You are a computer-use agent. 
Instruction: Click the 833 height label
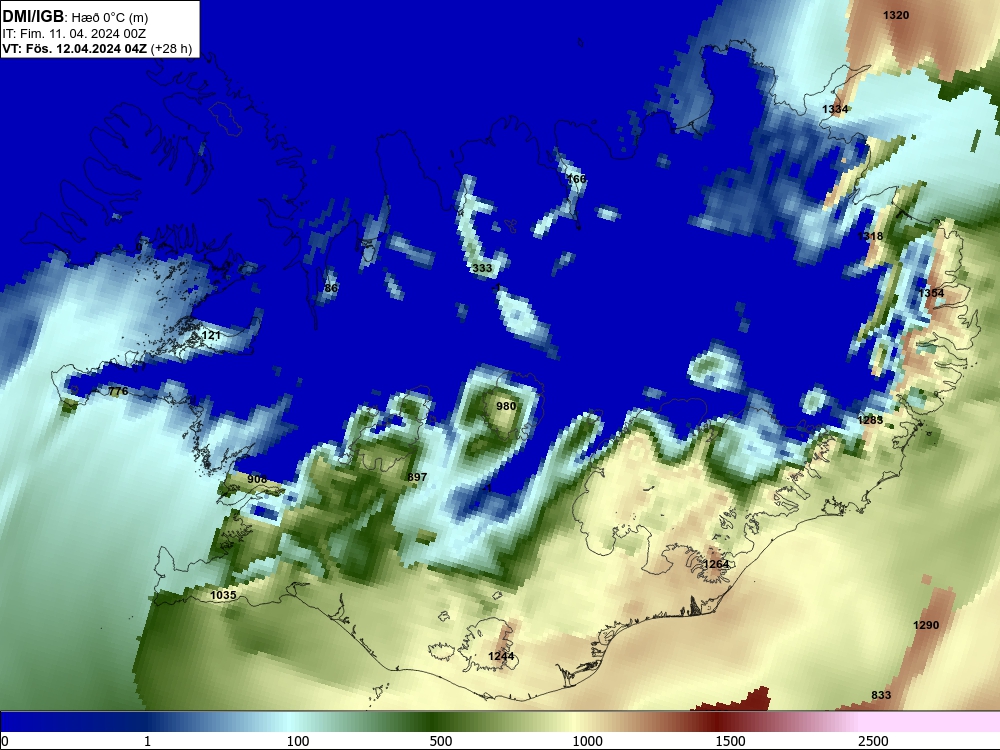point(881,695)
